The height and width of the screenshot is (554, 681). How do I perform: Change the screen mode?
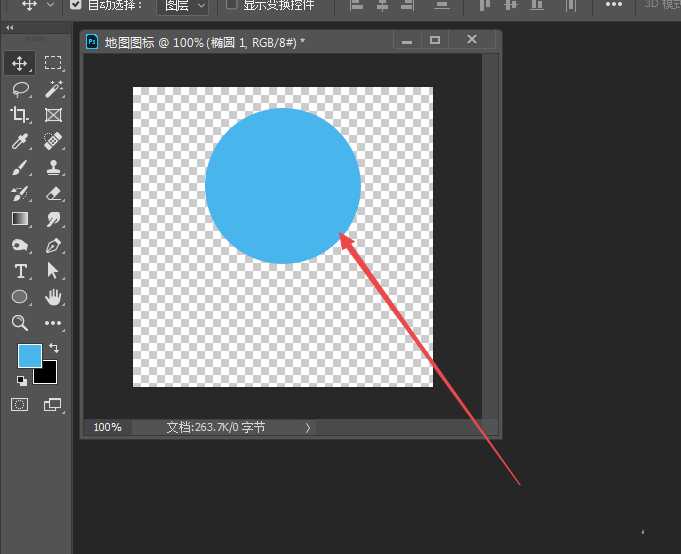(53, 405)
